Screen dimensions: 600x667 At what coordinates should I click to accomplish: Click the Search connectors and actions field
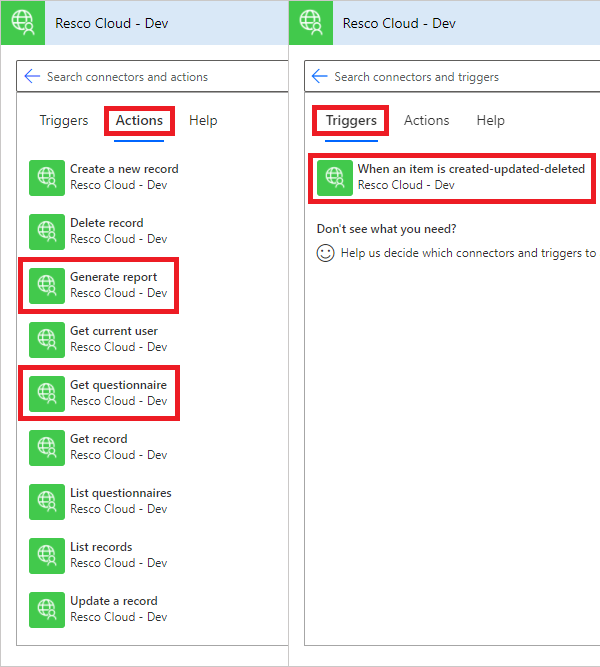pyautogui.click(x=160, y=77)
